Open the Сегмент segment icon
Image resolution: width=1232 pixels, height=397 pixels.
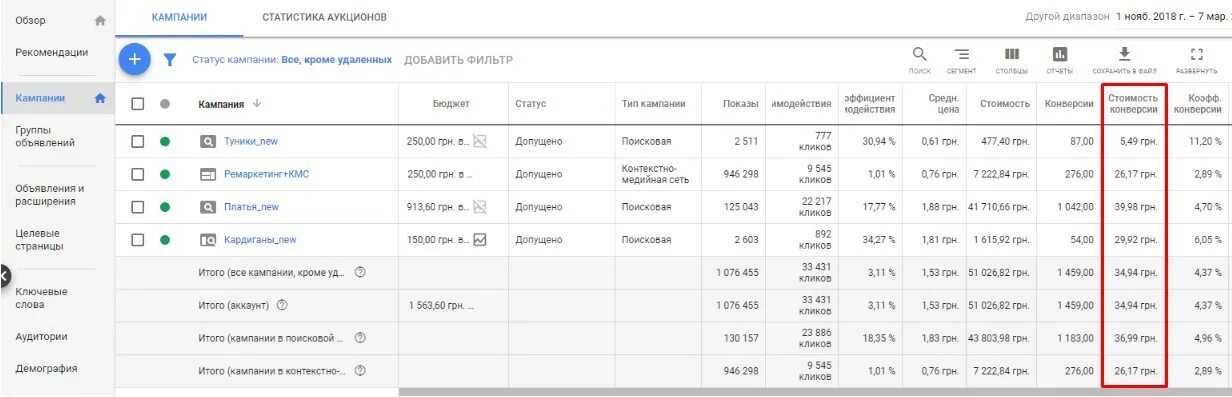(x=961, y=54)
